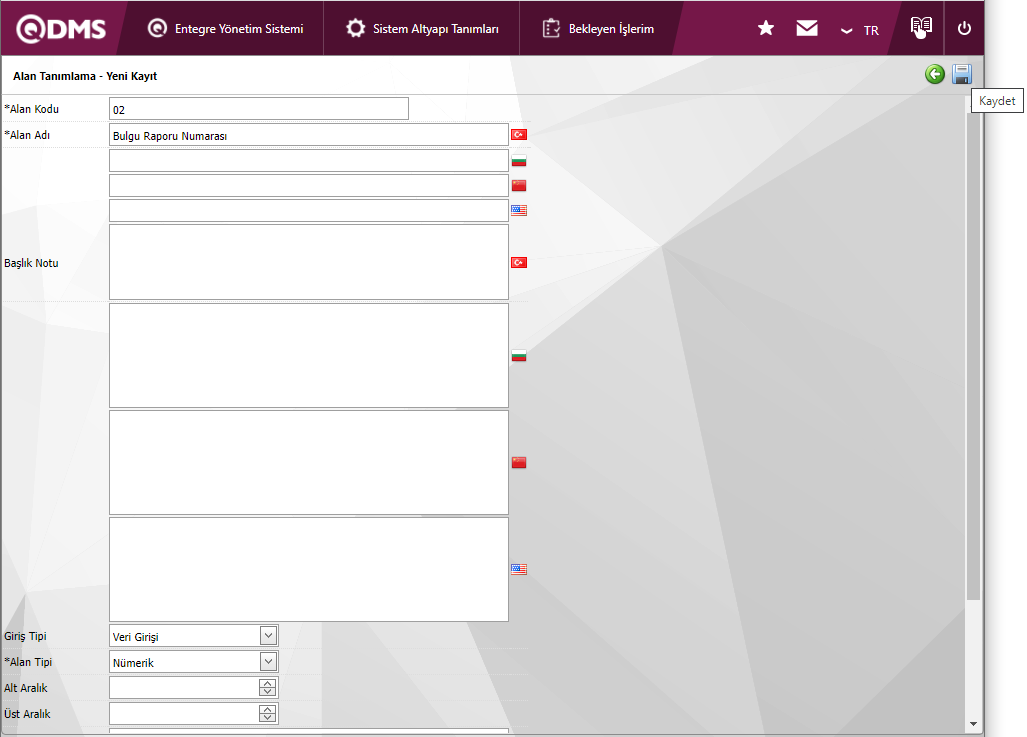The width and height of the screenshot is (1027, 737).
Task: Click the Alan Tanımlama - Yeni Kayıt title
Action: (85, 76)
